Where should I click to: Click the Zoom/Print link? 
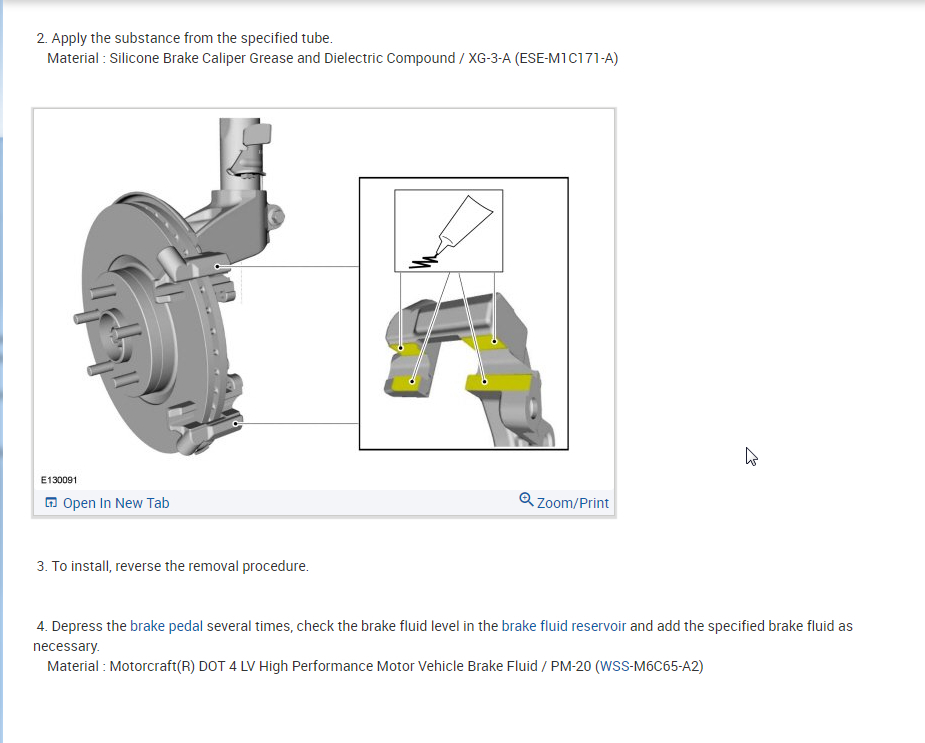[572, 503]
